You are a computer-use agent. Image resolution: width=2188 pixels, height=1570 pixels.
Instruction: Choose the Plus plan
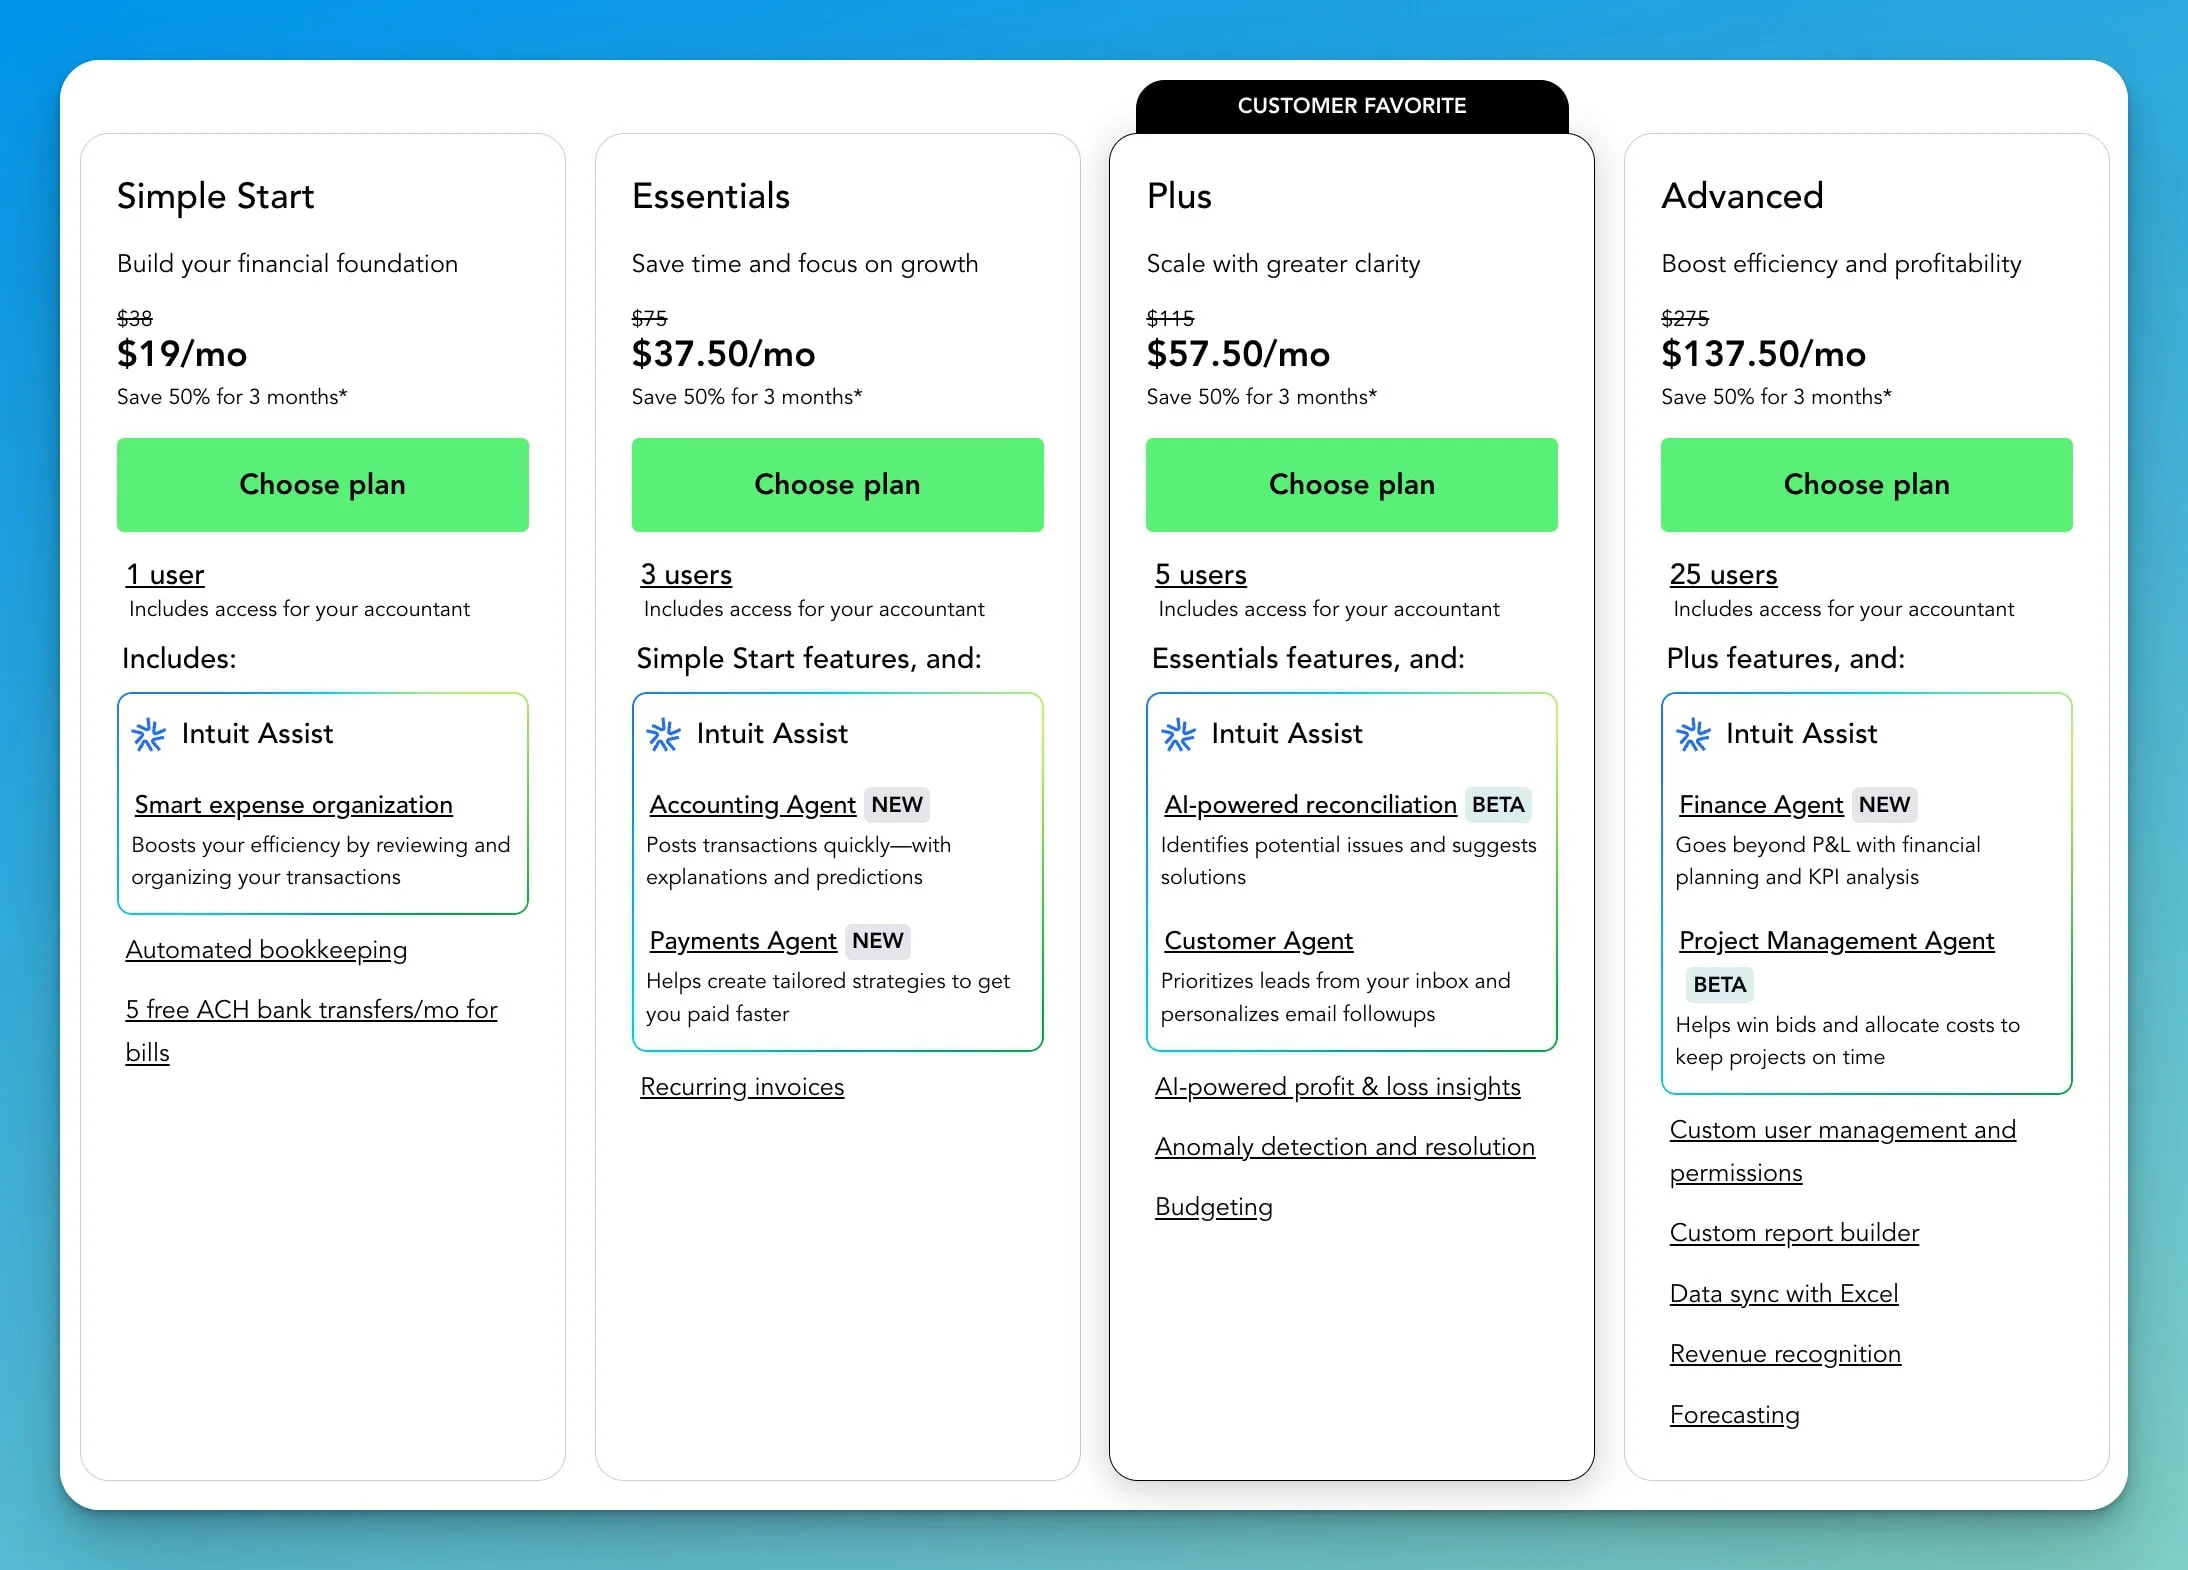click(x=1351, y=484)
